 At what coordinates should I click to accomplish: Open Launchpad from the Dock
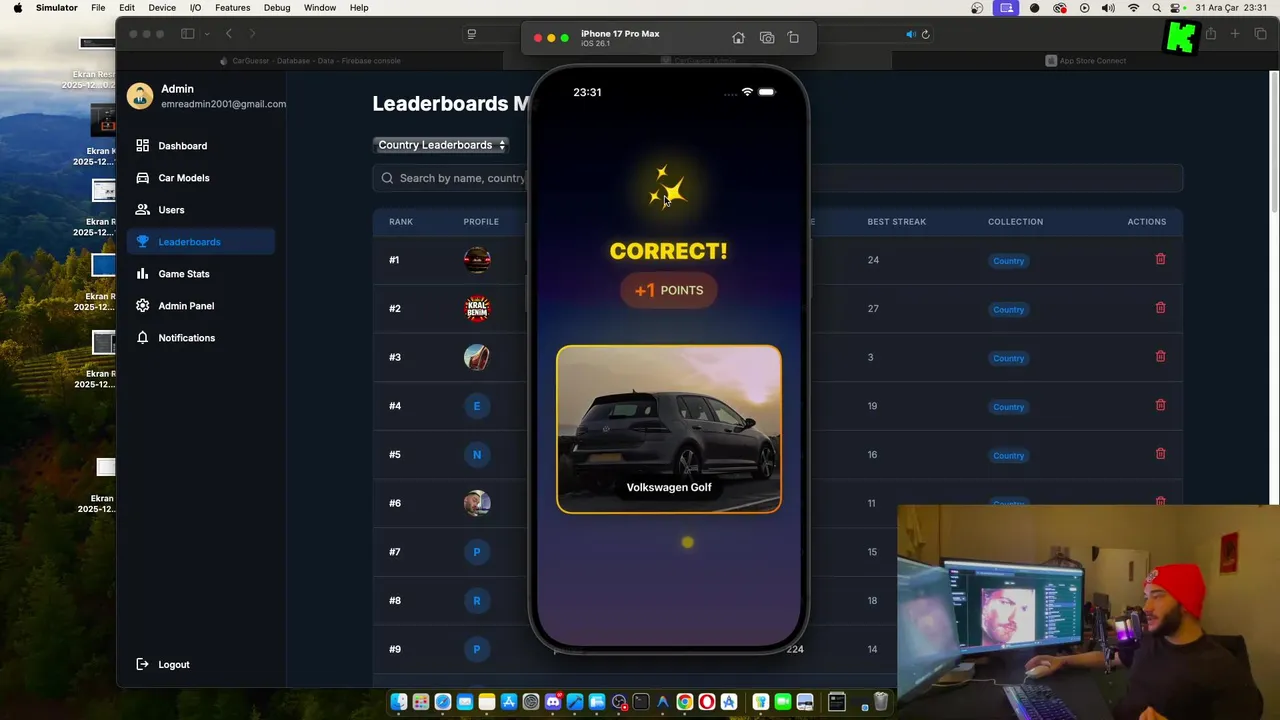421,702
